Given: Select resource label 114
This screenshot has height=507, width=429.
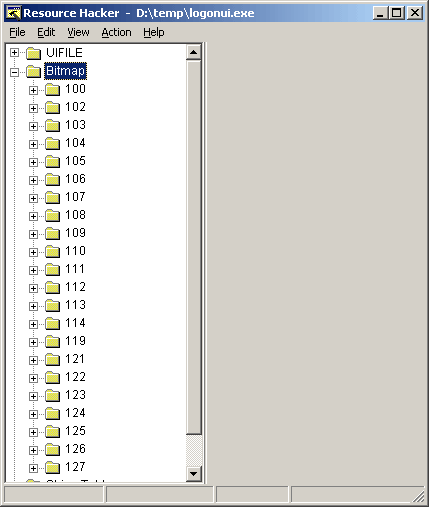Looking at the screenshot, I should pos(75,323).
